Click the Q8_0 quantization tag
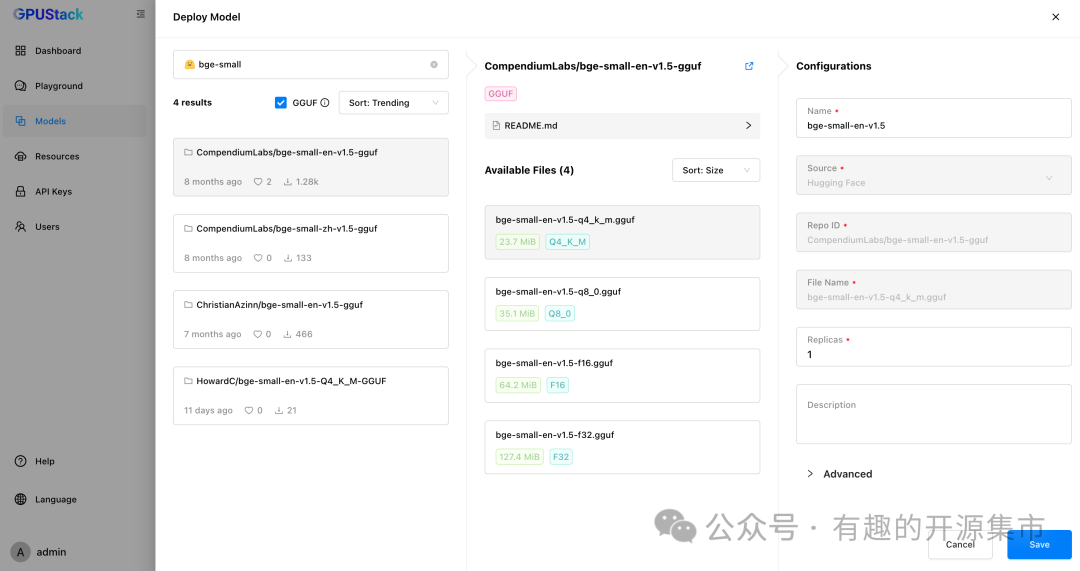Image resolution: width=1080 pixels, height=571 pixels. pos(559,313)
